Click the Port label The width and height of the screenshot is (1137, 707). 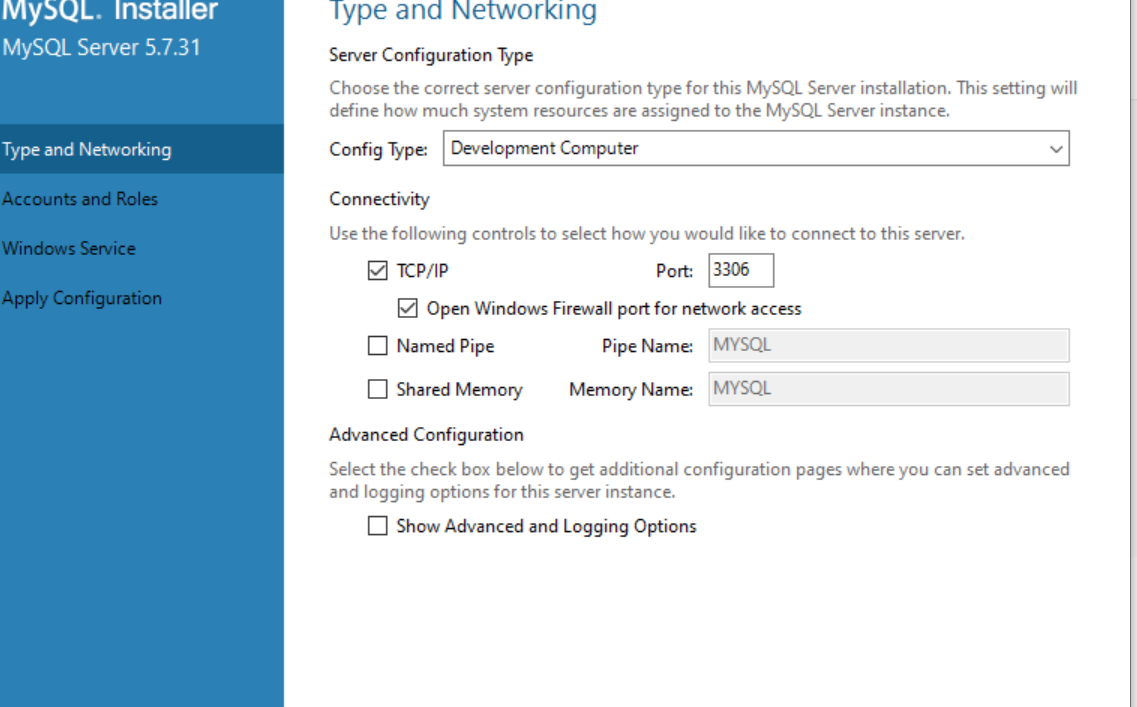click(674, 271)
